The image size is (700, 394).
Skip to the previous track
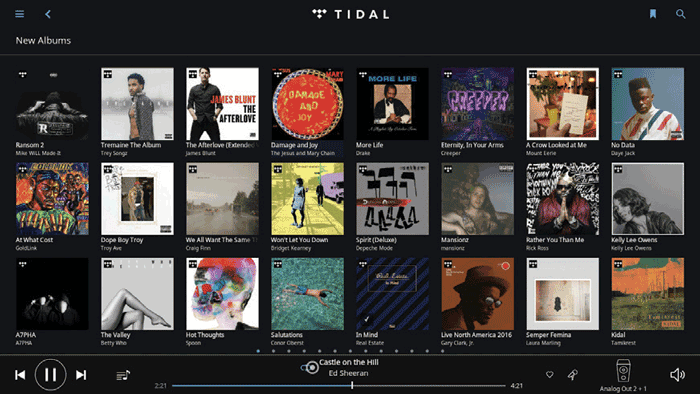click(x=20, y=375)
